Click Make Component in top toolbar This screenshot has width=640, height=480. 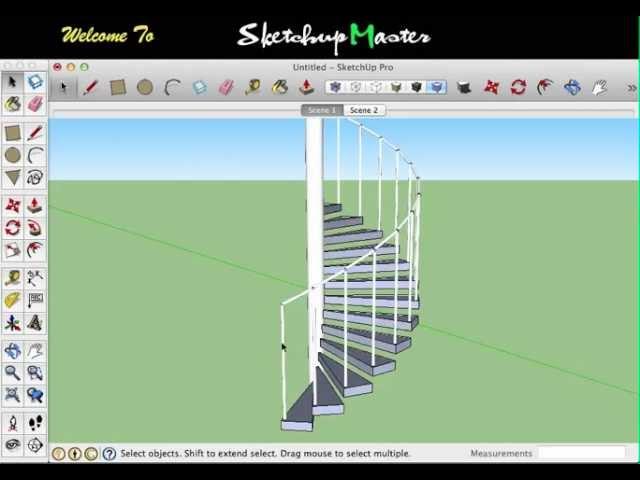tap(199, 87)
